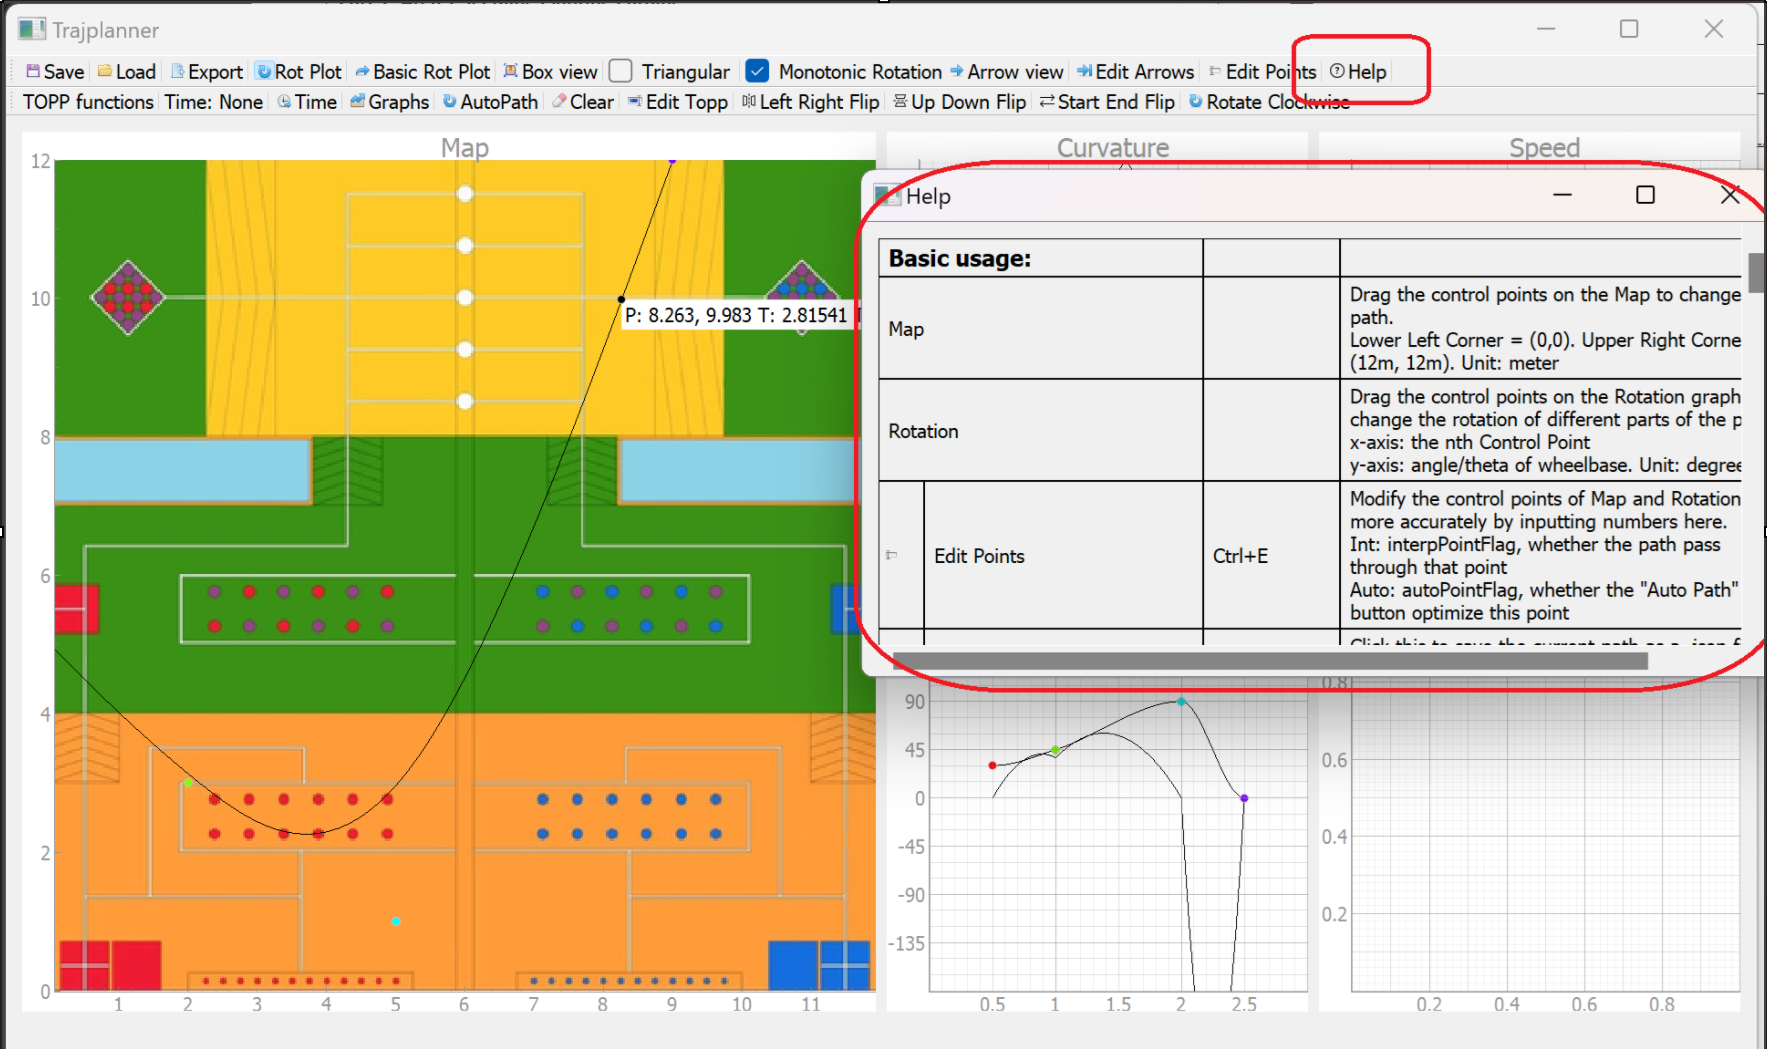1767x1049 pixels.
Task: Enable Arrow view mode
Action: click(x=1007, y=71)
